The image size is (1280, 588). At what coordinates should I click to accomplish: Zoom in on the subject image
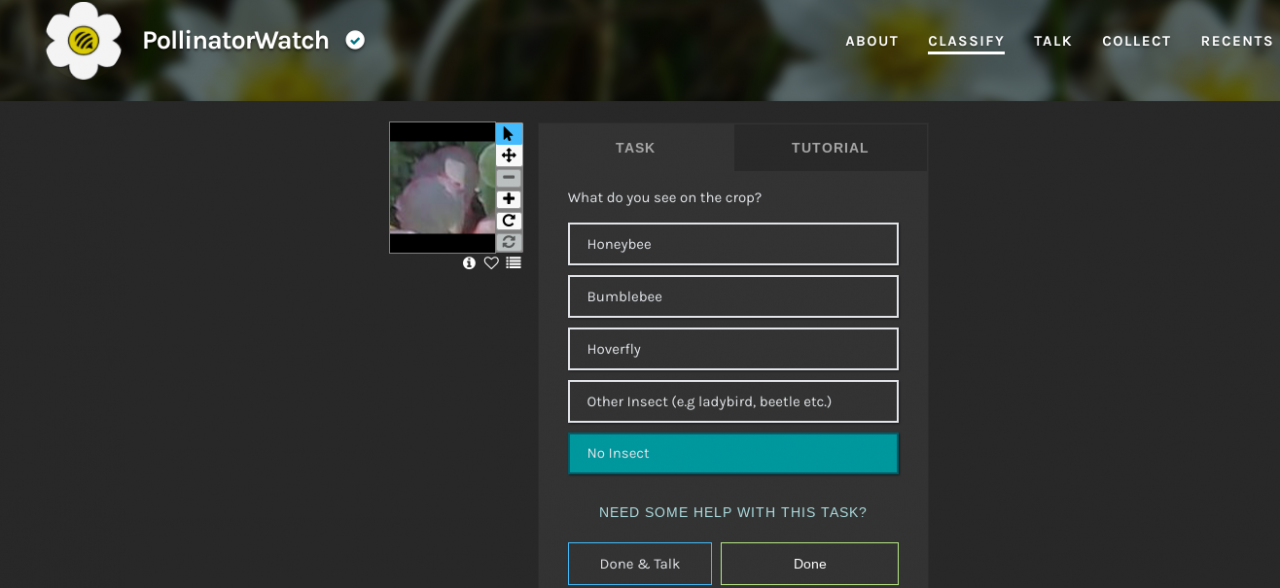point(509,199)
